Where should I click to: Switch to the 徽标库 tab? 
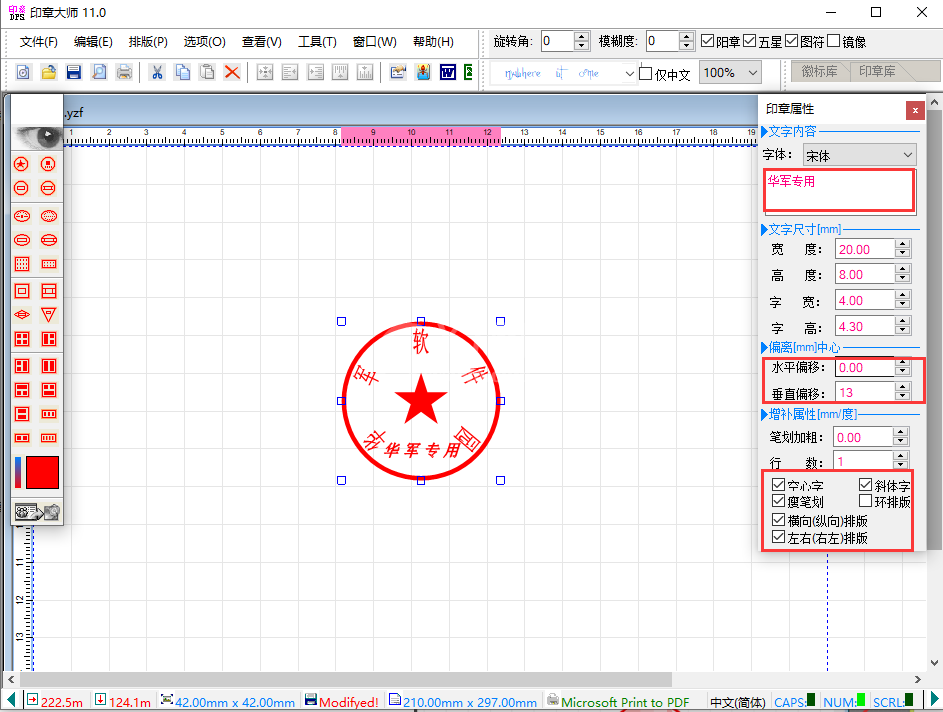819,71
